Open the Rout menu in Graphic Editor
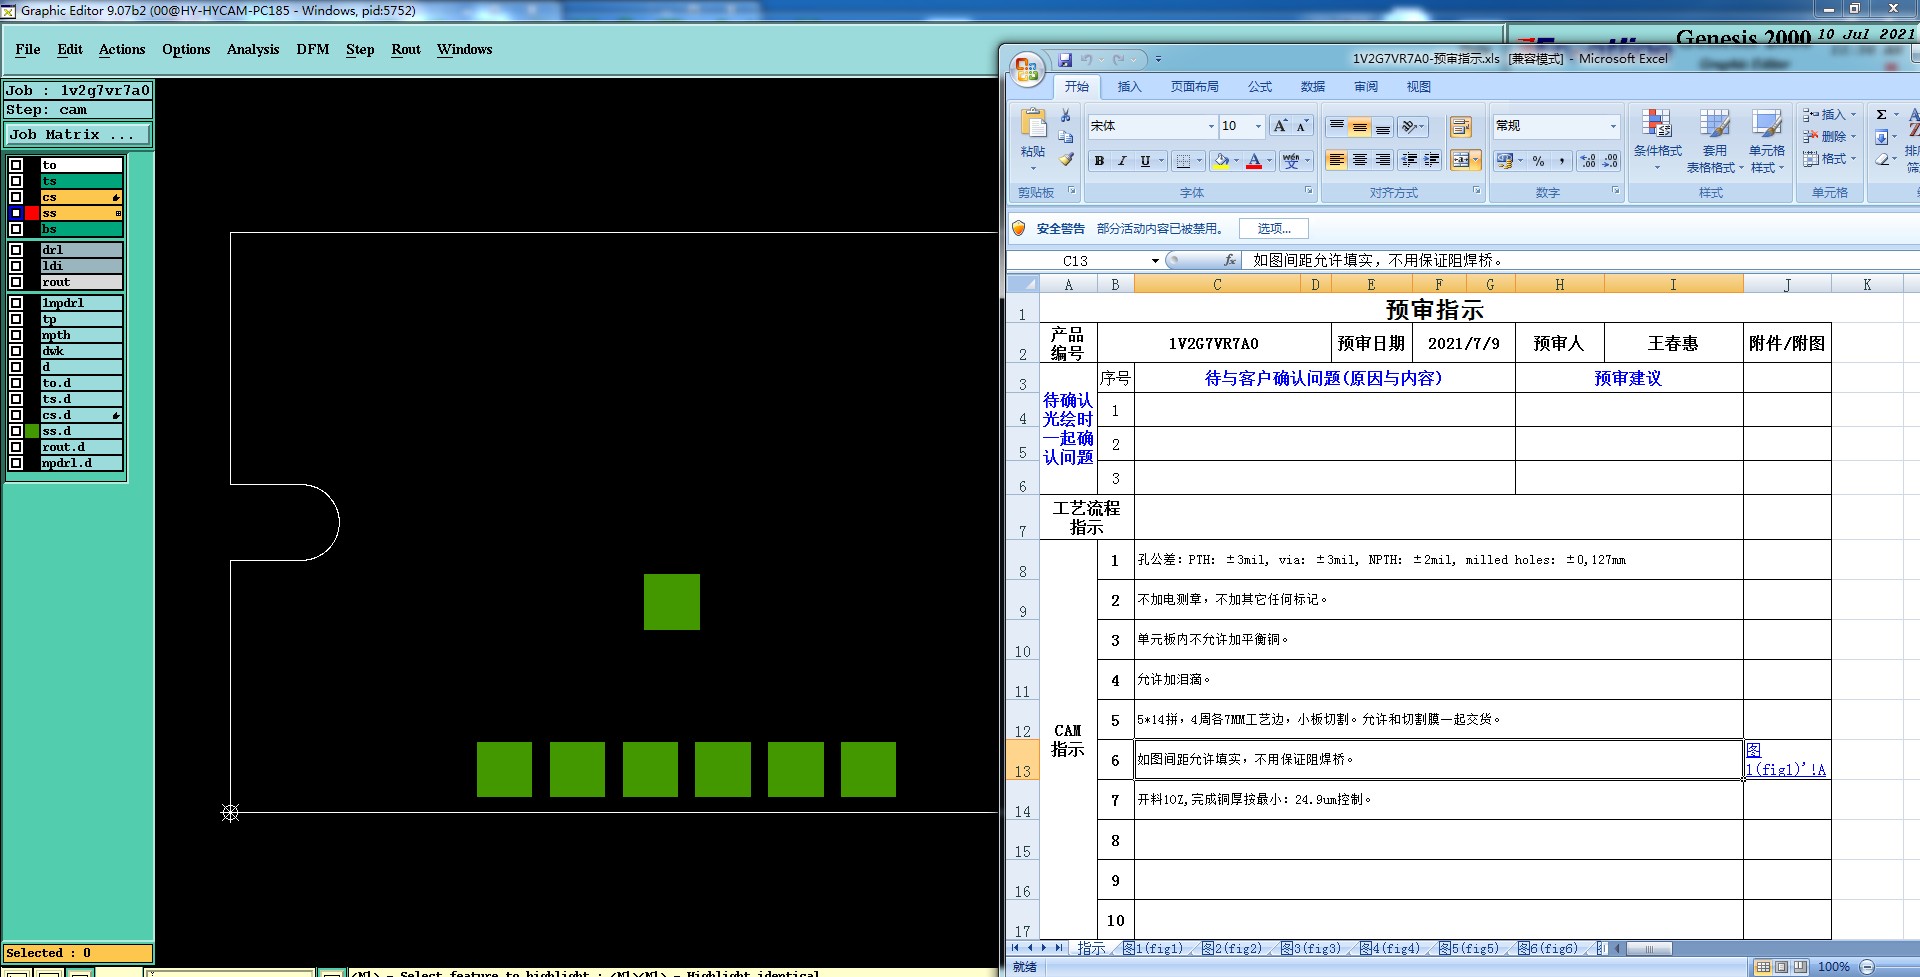Screen dimensions: 1920x977 point(406,49)
